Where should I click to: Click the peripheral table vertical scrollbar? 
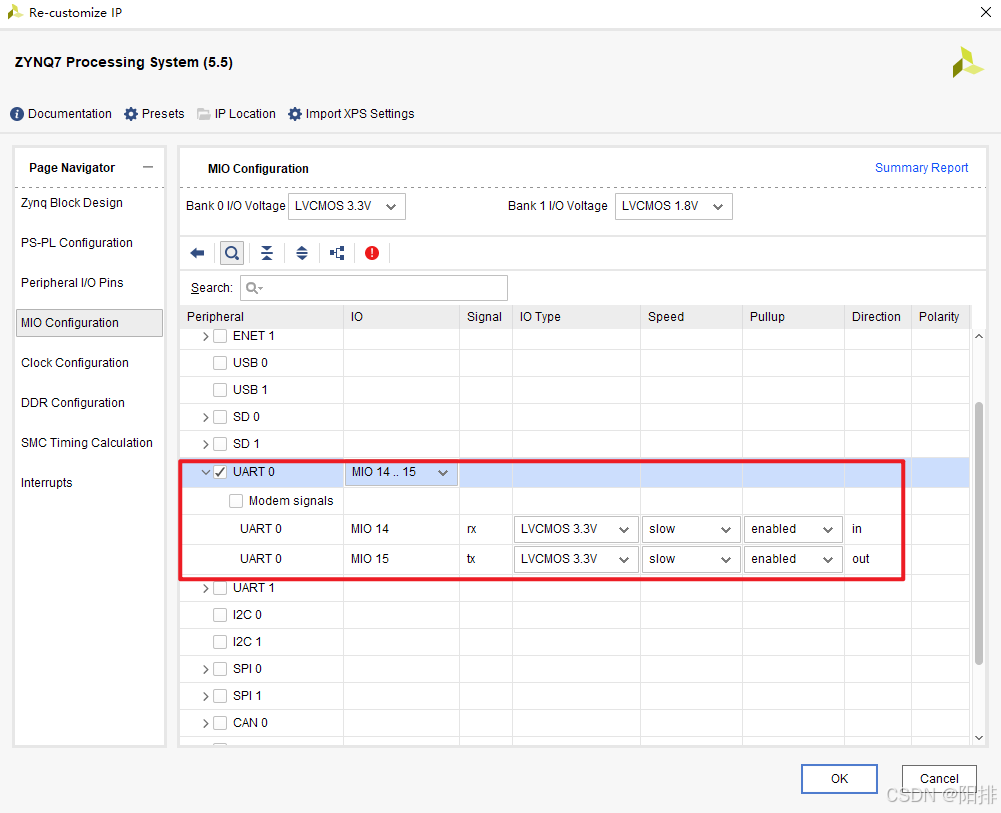coord(979,533)
